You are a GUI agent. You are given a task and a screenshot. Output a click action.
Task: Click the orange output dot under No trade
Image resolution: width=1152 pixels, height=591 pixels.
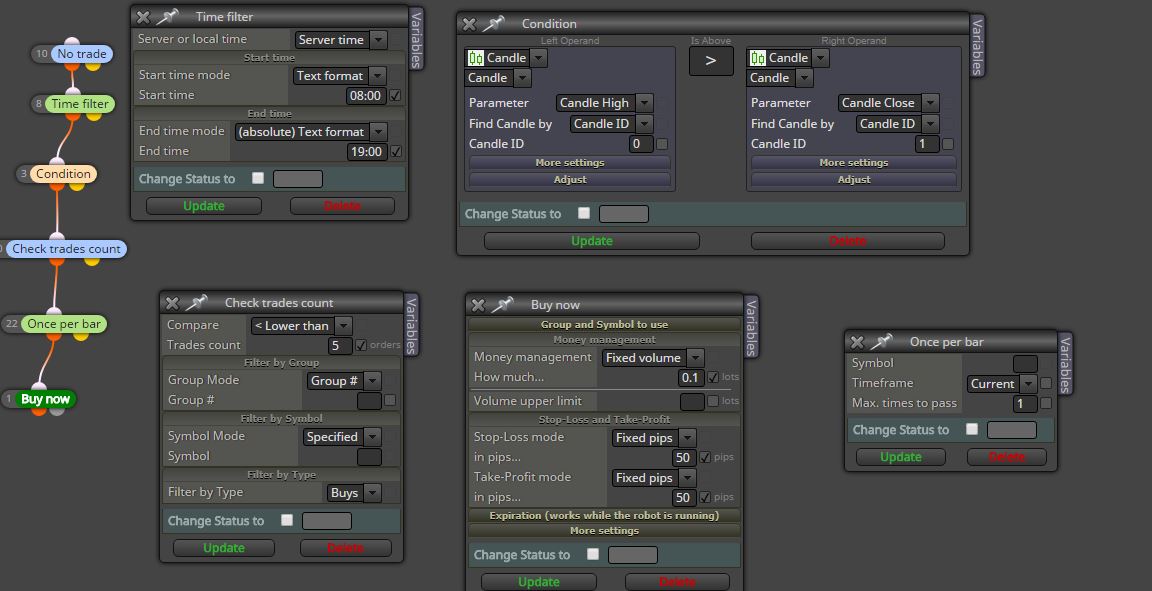[x=72, y=66]
